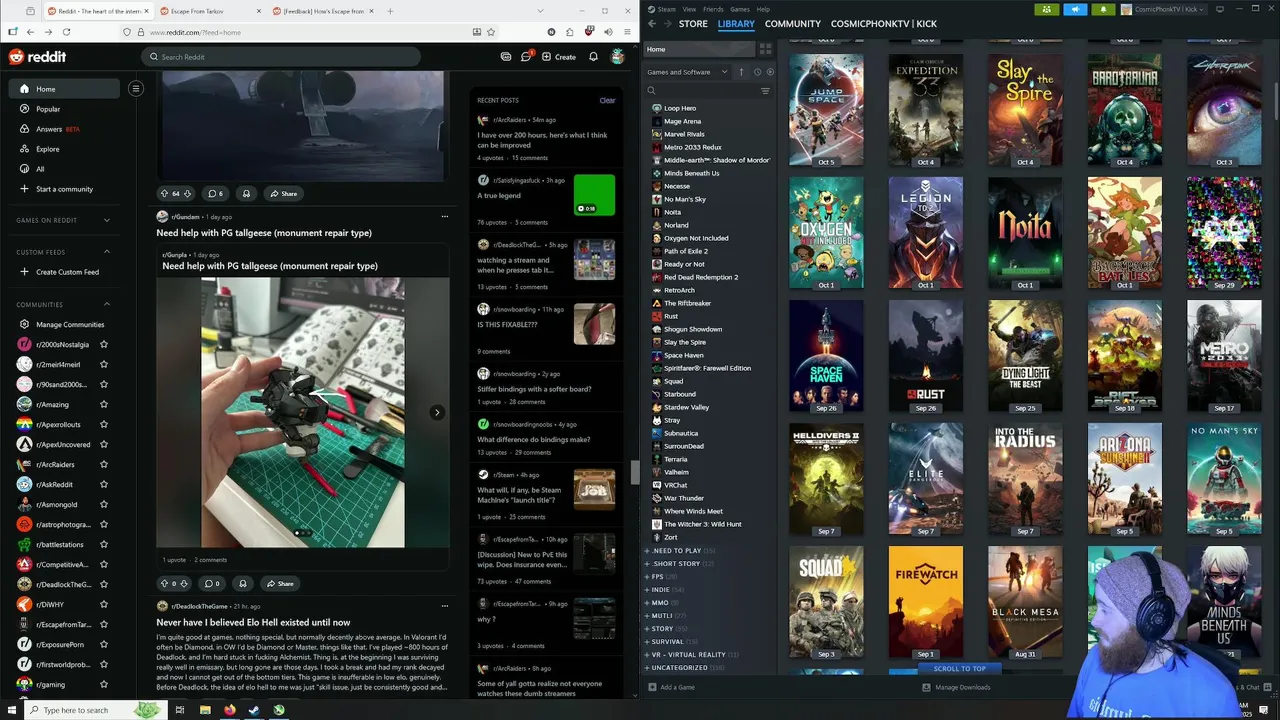Open Steam Big Picture mode monitor icon

(x=1219, y=9)
